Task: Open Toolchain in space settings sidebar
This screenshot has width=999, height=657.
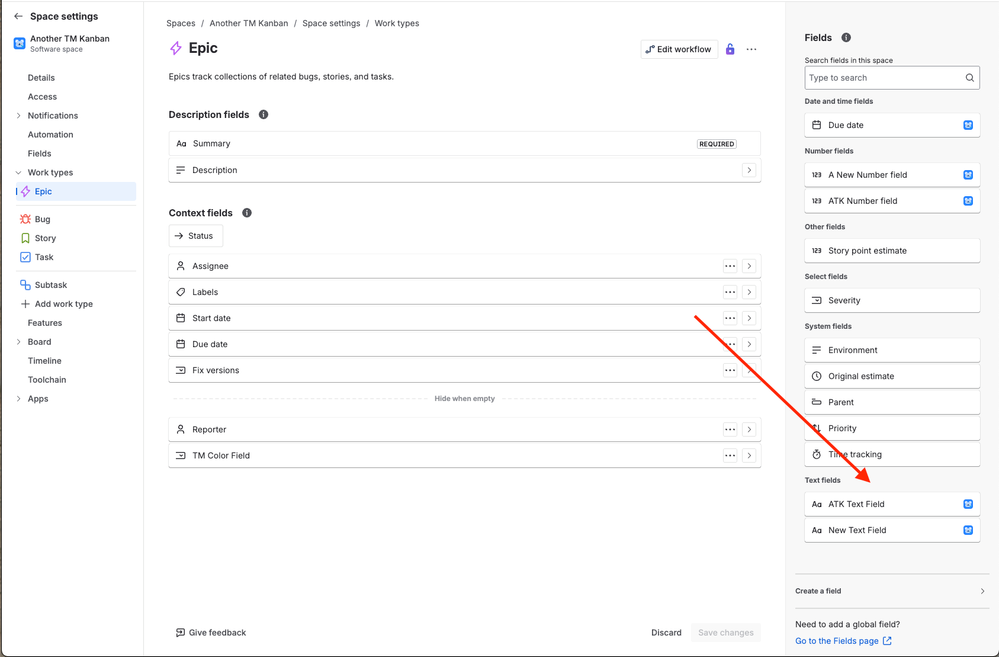Action: pos(47,380)
